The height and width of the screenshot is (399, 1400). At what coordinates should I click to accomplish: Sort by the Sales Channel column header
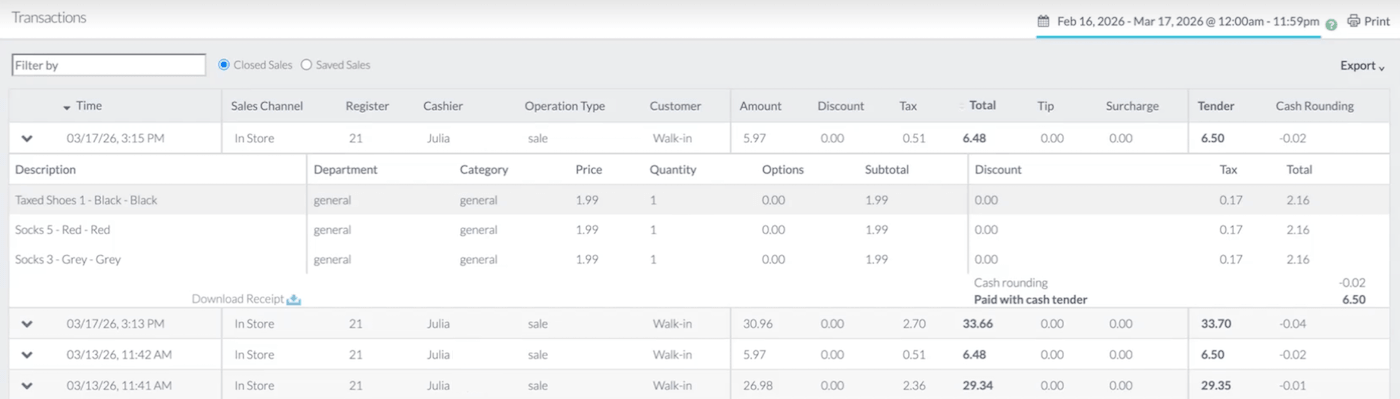266,106
